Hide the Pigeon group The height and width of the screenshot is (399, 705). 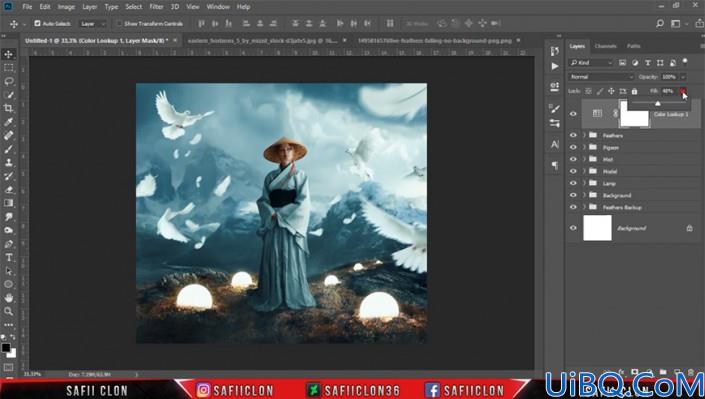573,147
